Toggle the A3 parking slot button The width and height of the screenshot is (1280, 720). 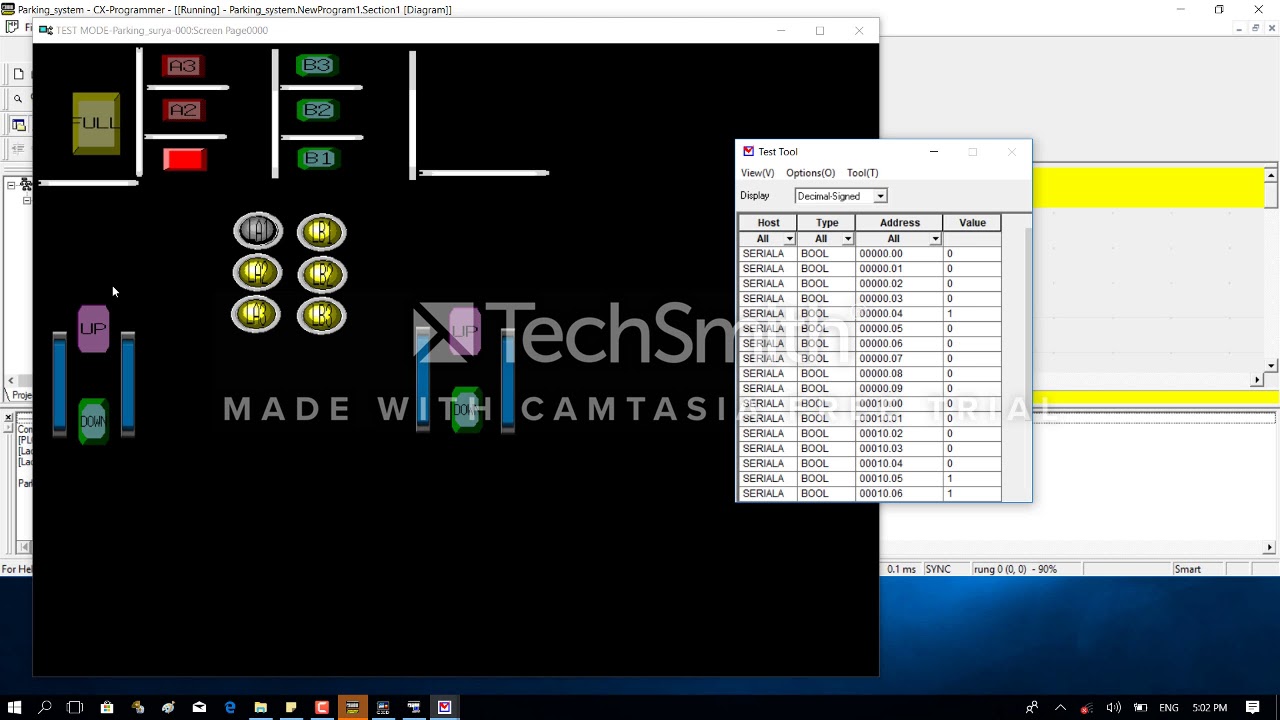coord(182,66)
